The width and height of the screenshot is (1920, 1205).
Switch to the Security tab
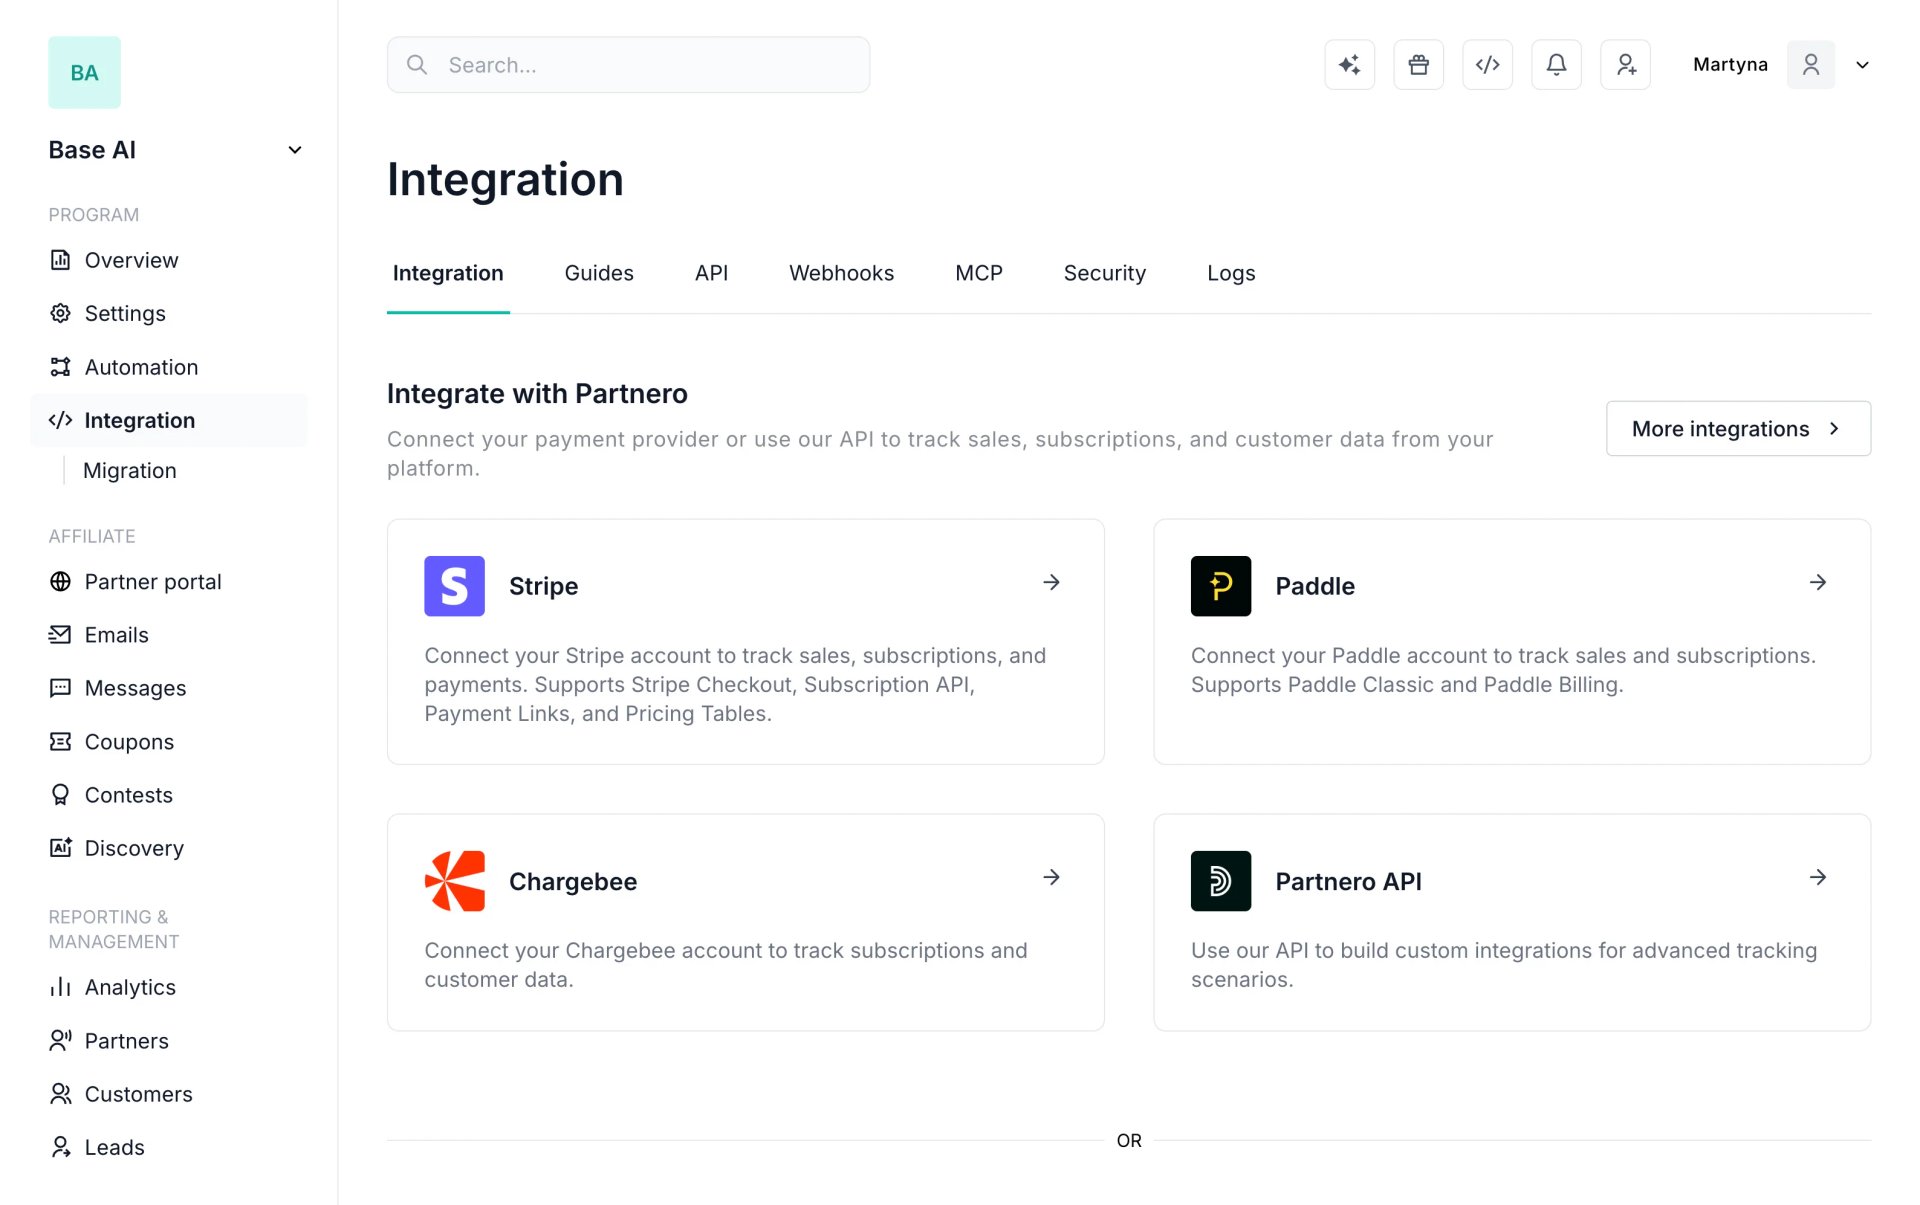tap(1104, 273)
